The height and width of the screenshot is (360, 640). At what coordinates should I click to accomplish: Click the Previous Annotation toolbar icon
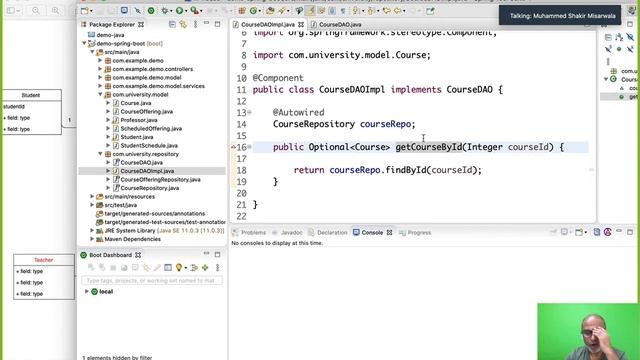point(370,11)
